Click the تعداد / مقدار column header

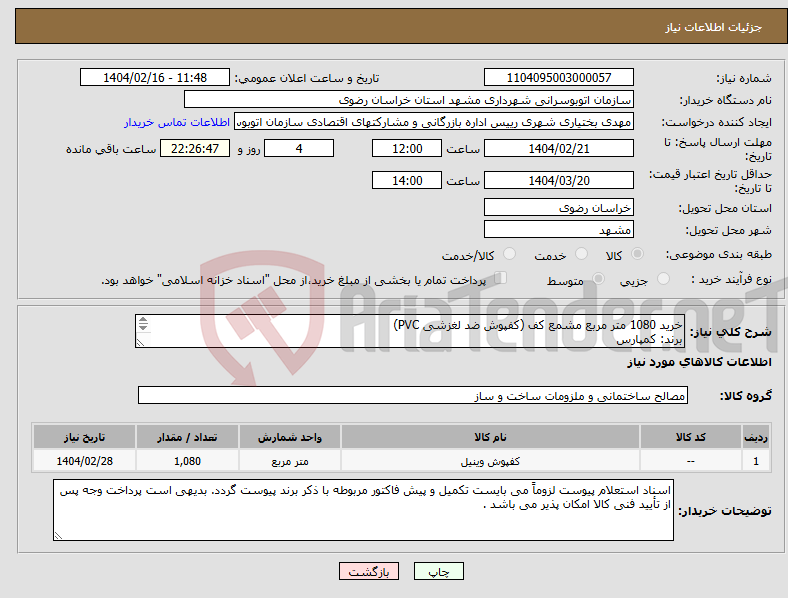187,437
